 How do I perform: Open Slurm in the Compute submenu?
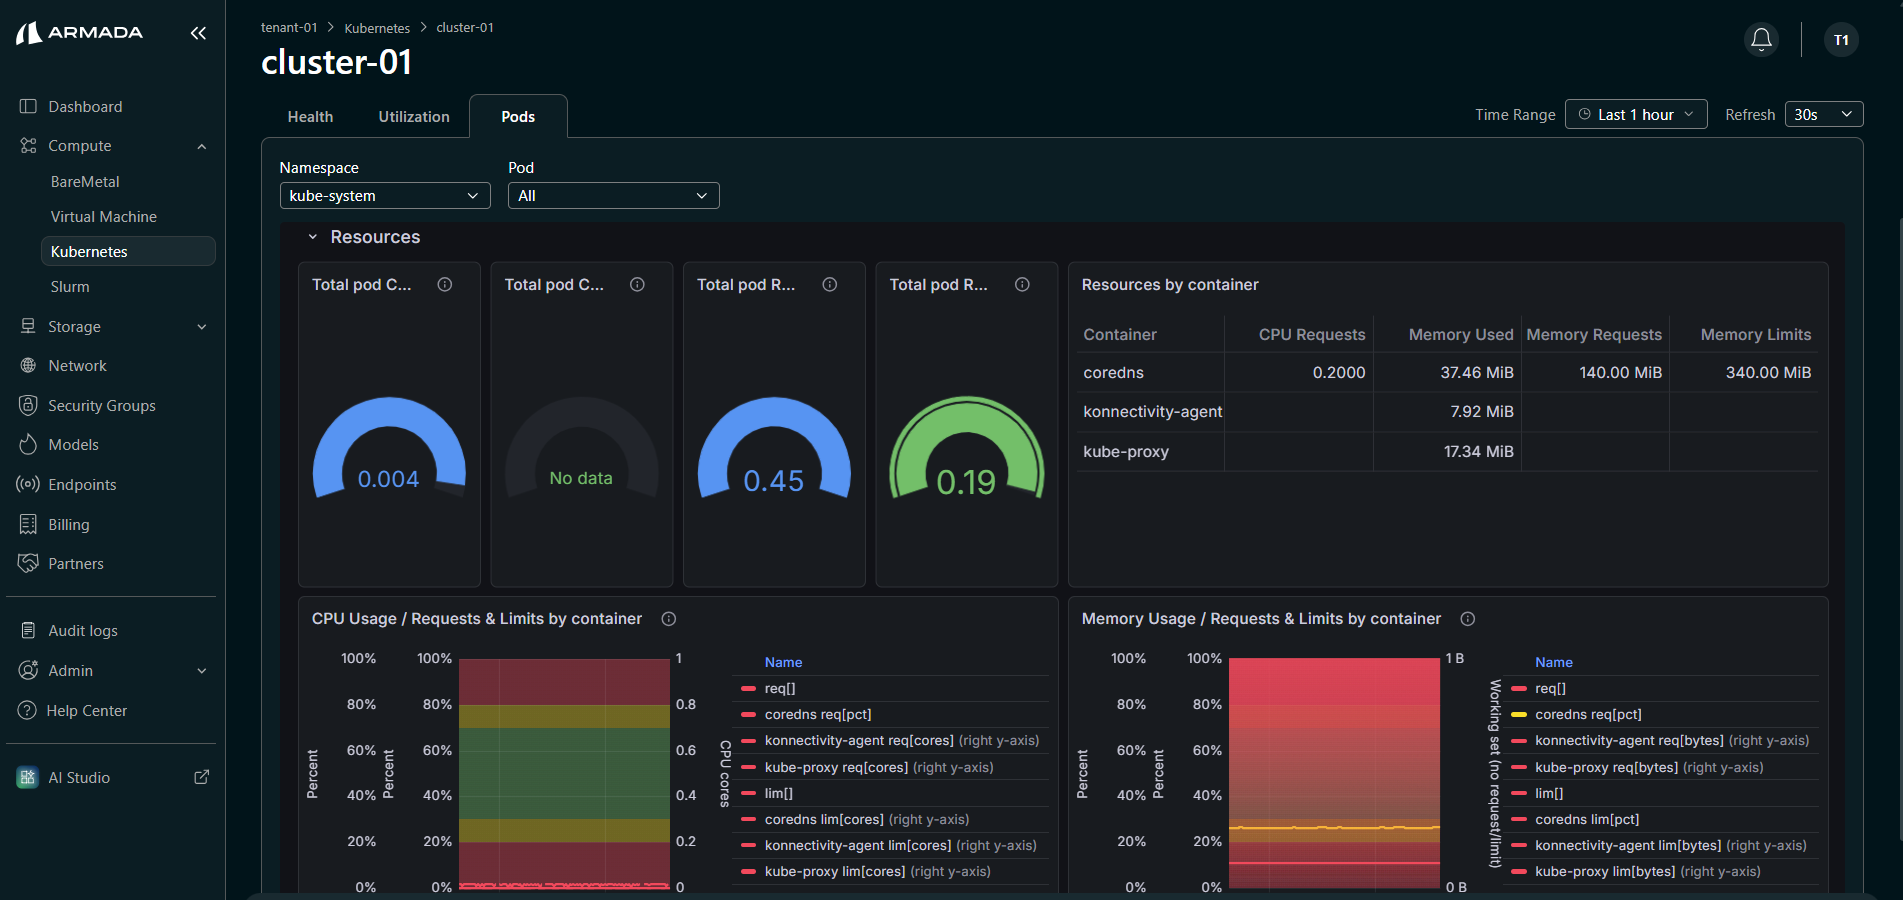70,287
